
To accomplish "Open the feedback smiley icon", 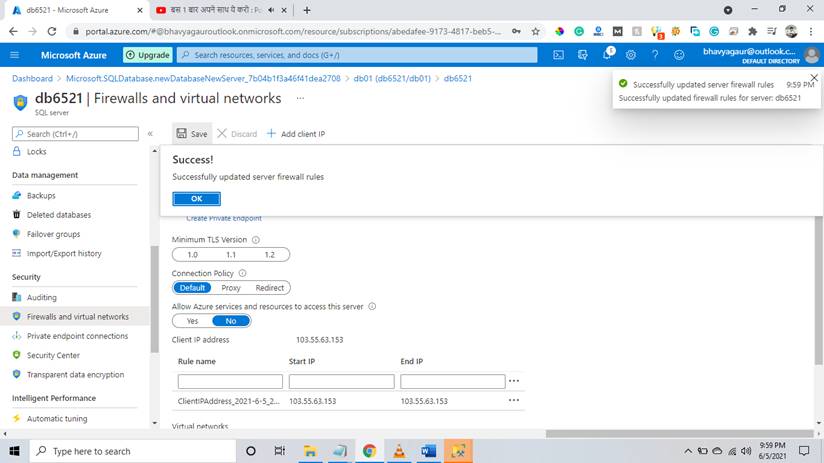I will coord(679,55).
